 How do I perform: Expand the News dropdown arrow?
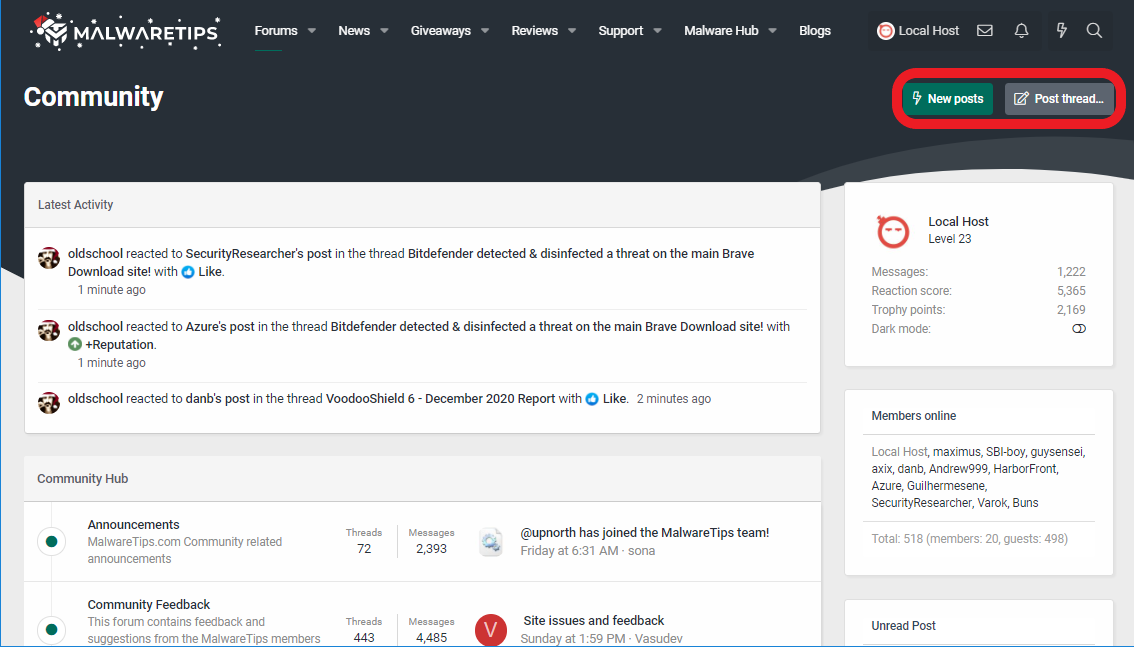click(x=384, y=31)
